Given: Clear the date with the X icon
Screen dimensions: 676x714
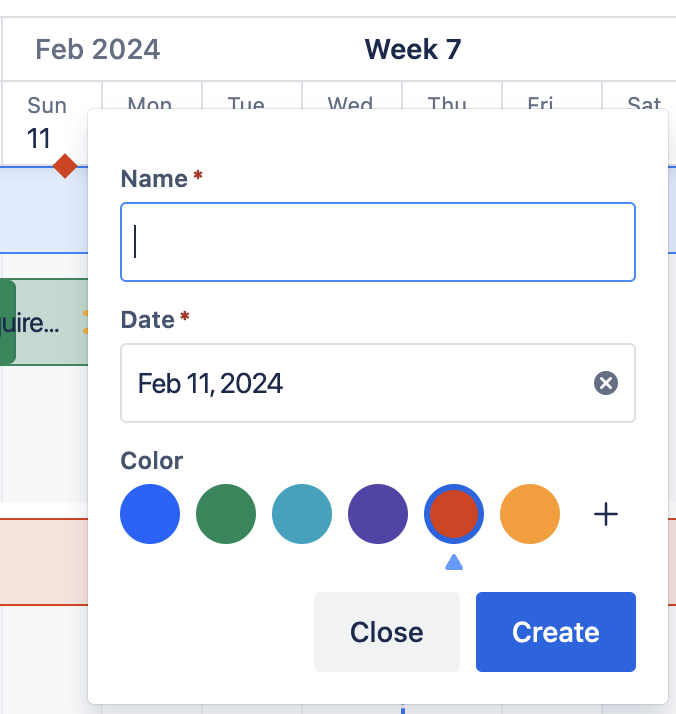Looking at the screenshot, I should click(606, 383).
